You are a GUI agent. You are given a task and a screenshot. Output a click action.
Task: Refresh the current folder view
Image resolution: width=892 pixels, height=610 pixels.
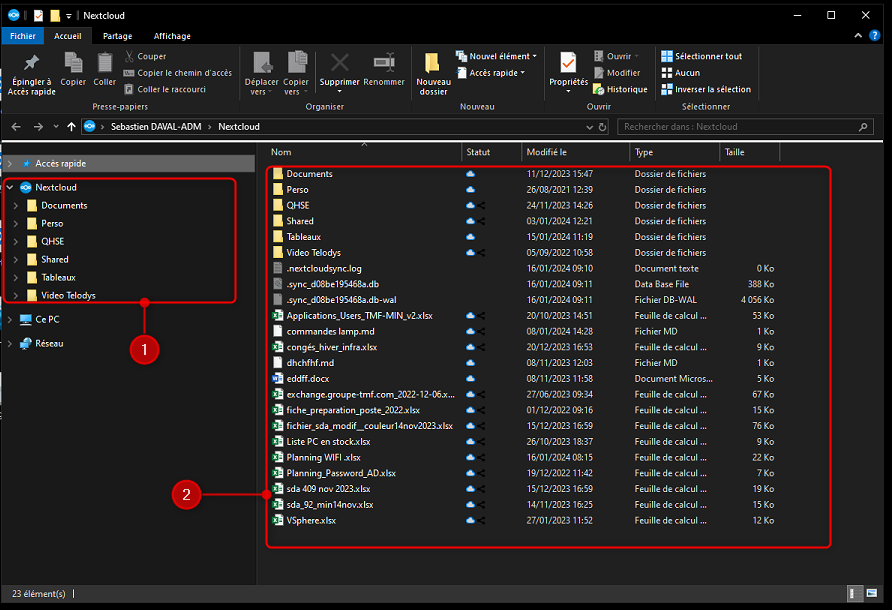pos(602,127)
